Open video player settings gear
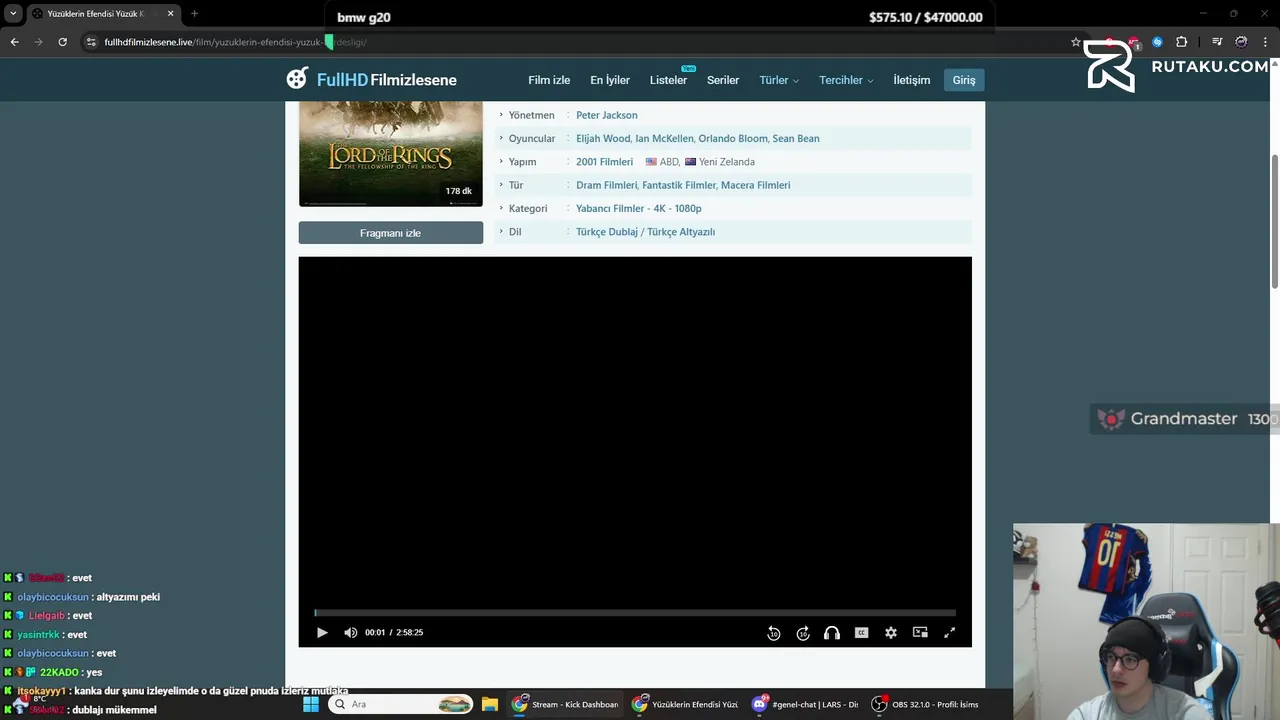Screen dimensions: 1280x720 [891, 633]
